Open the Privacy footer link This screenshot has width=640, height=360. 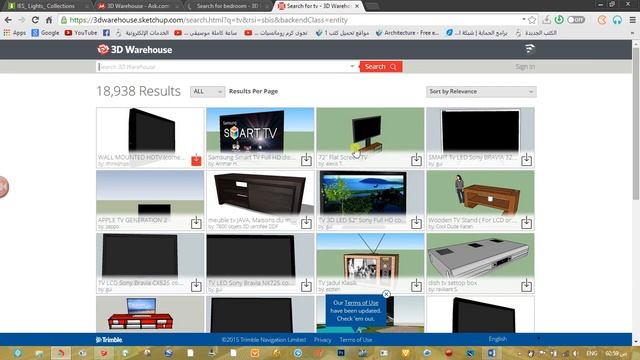tap(322, 340)
